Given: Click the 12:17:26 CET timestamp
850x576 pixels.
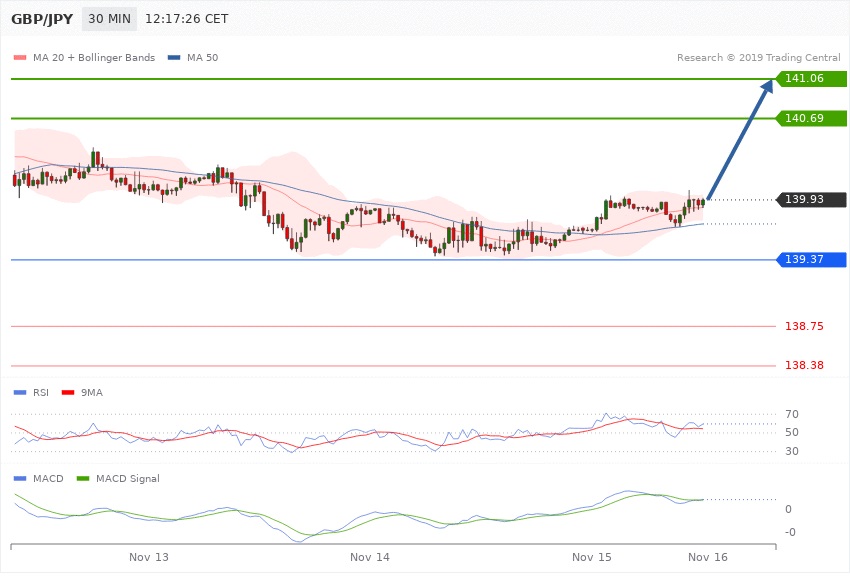Looking at the screenshot, I should coord(188,20).
